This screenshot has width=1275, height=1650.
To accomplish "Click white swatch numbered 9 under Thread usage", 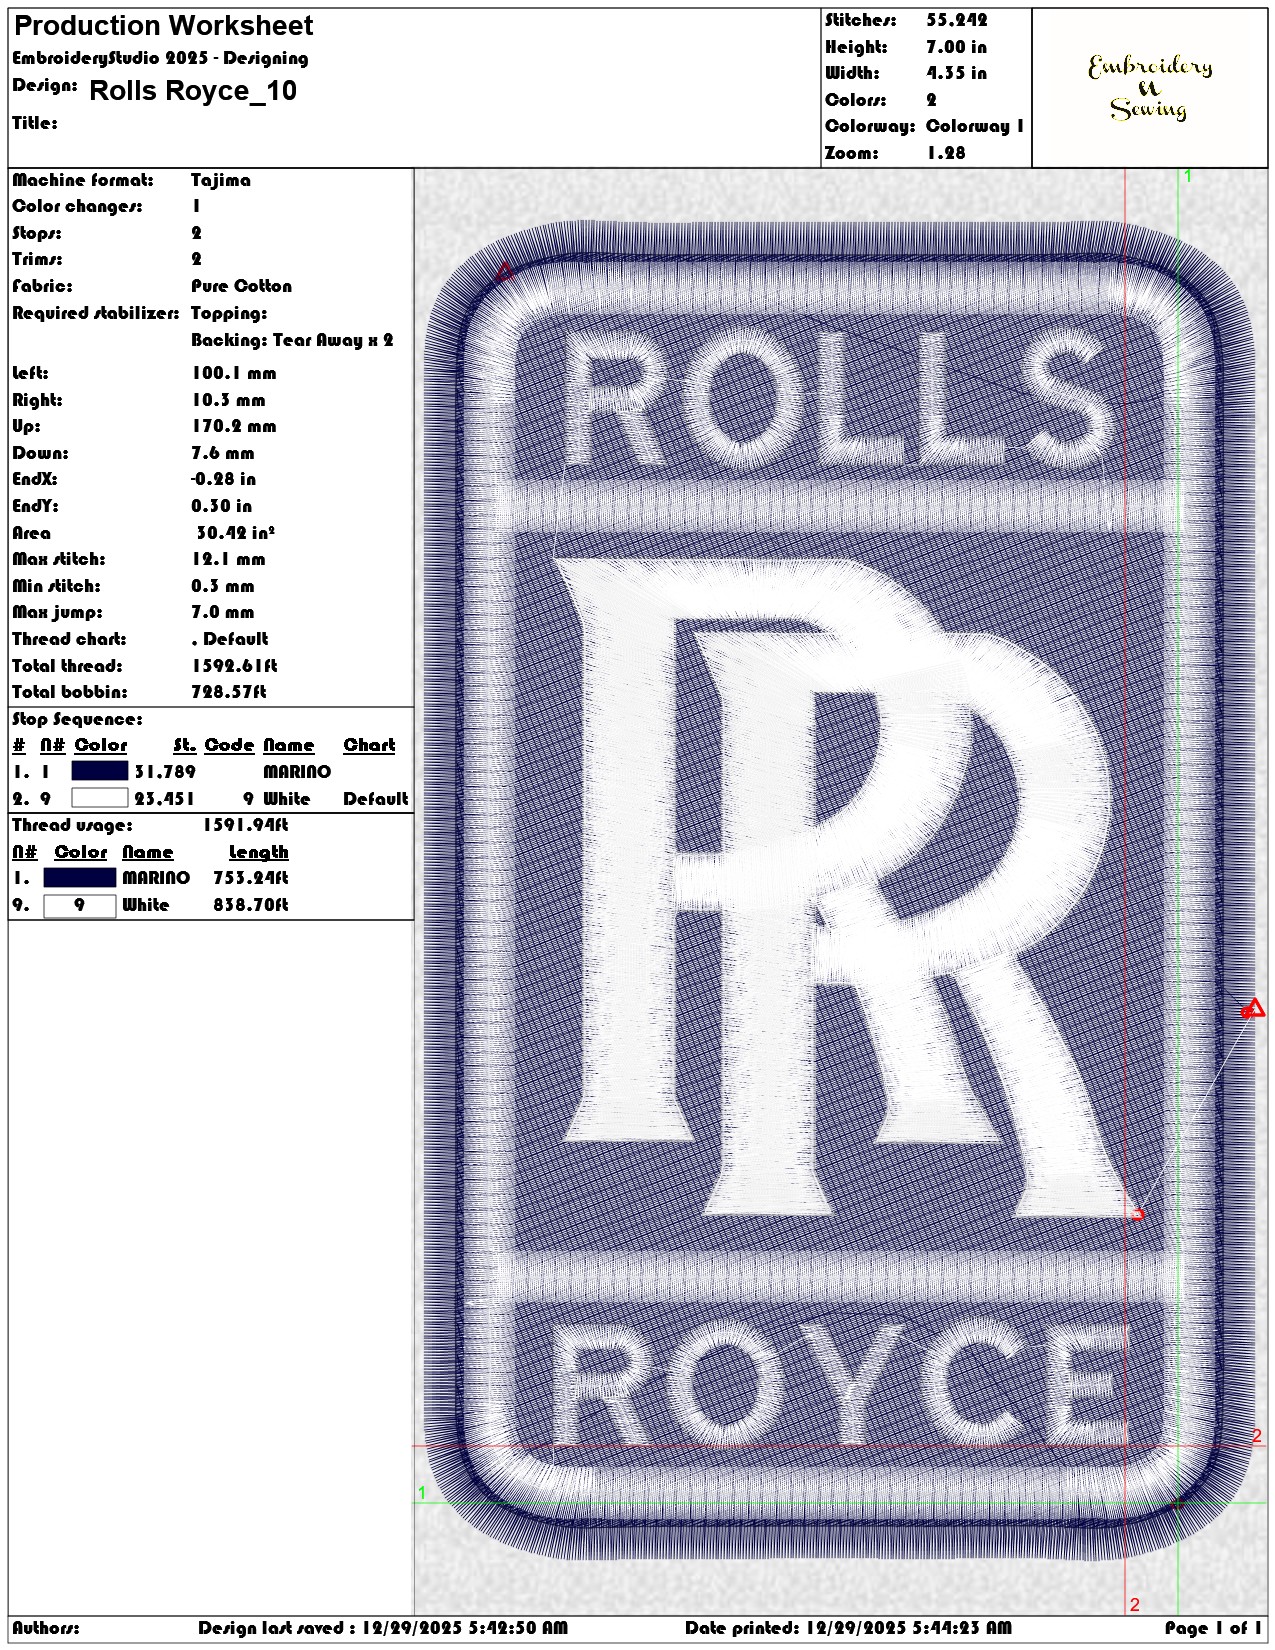I will click(x=80, y=905).
